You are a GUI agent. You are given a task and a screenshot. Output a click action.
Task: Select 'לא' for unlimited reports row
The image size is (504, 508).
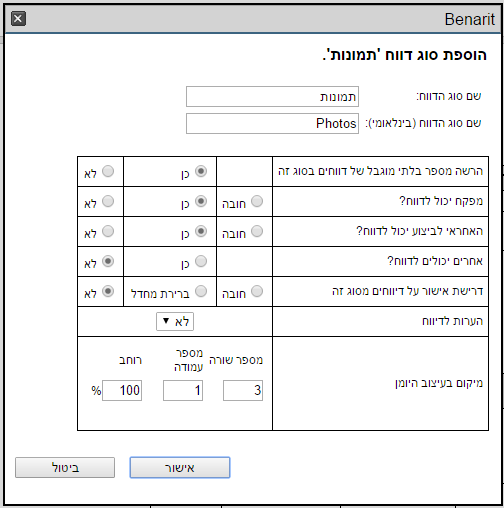(x=108, y=171)
